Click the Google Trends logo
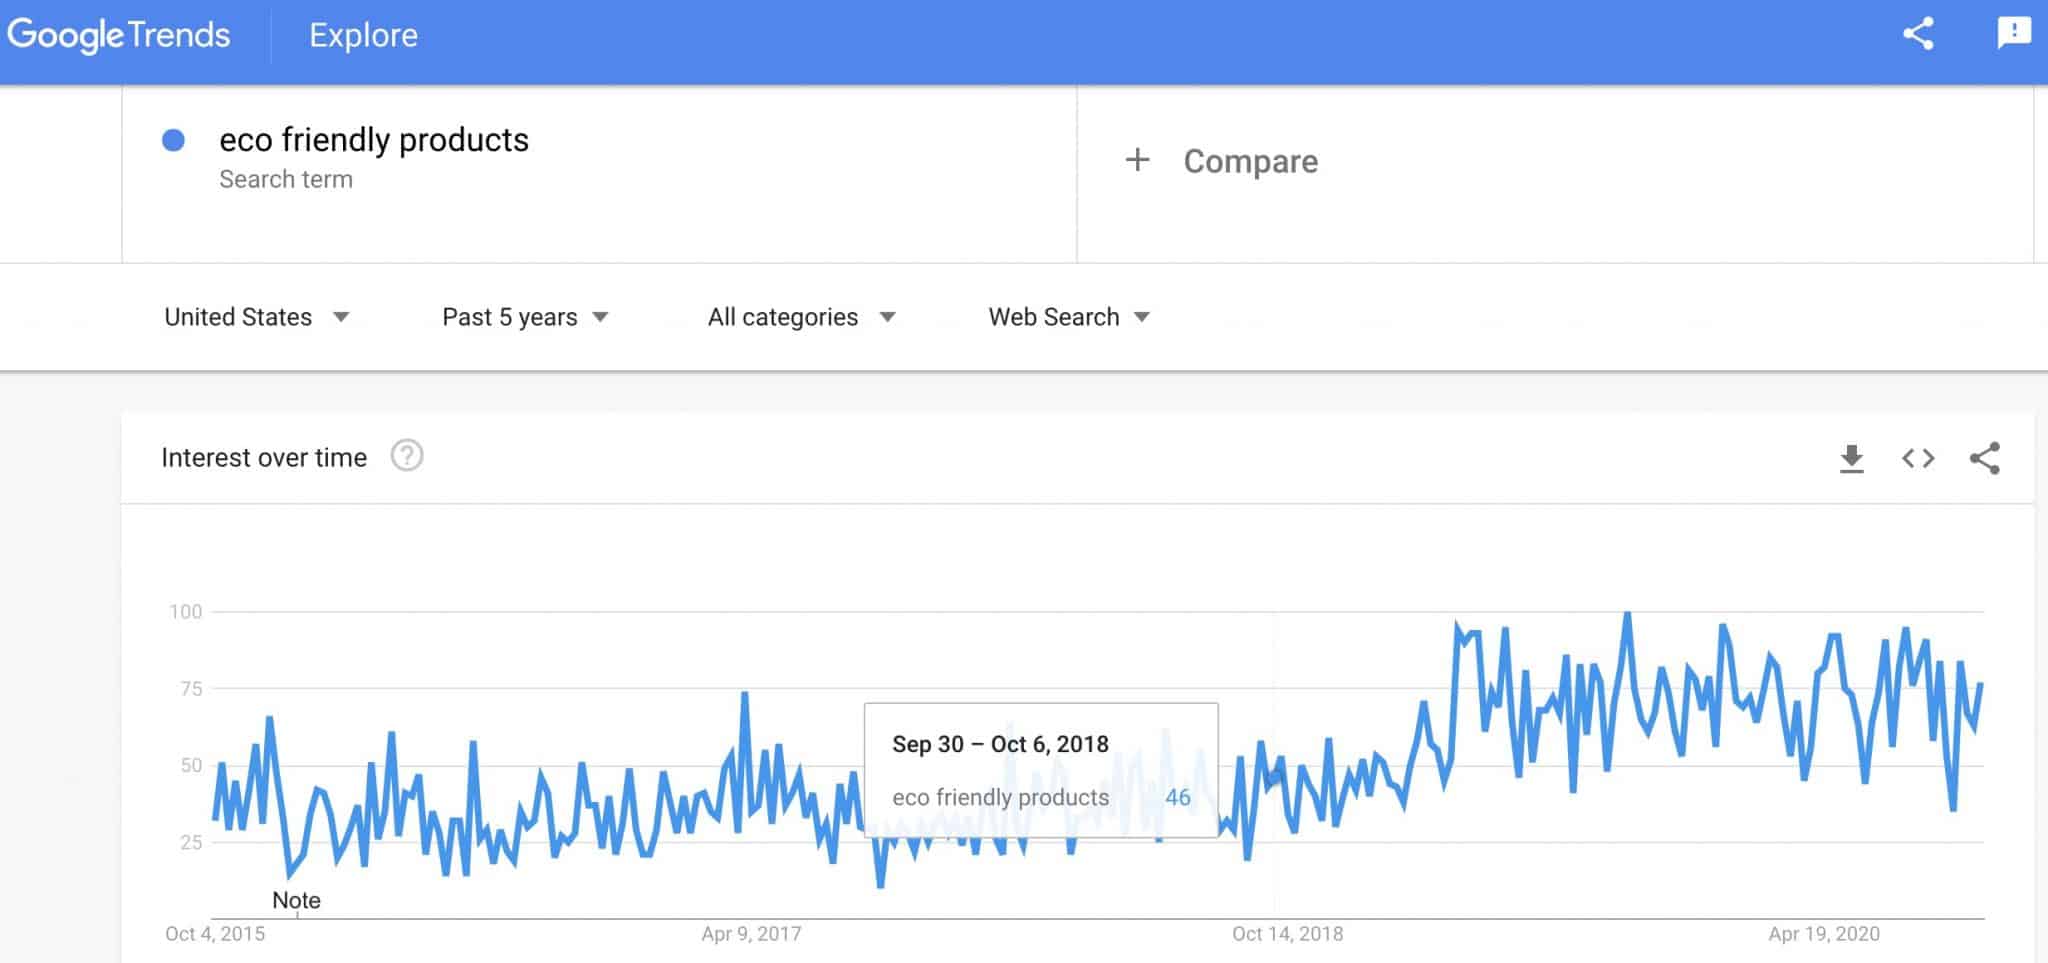2048x963 pixels. click(117, 34)
